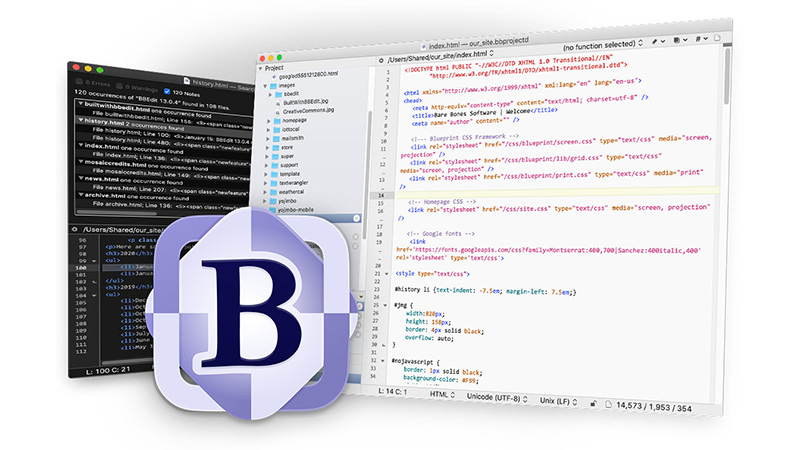
Task: Click the round close icon on selected sidebar row
Action: pyautogui.click(x=356, y=218)
